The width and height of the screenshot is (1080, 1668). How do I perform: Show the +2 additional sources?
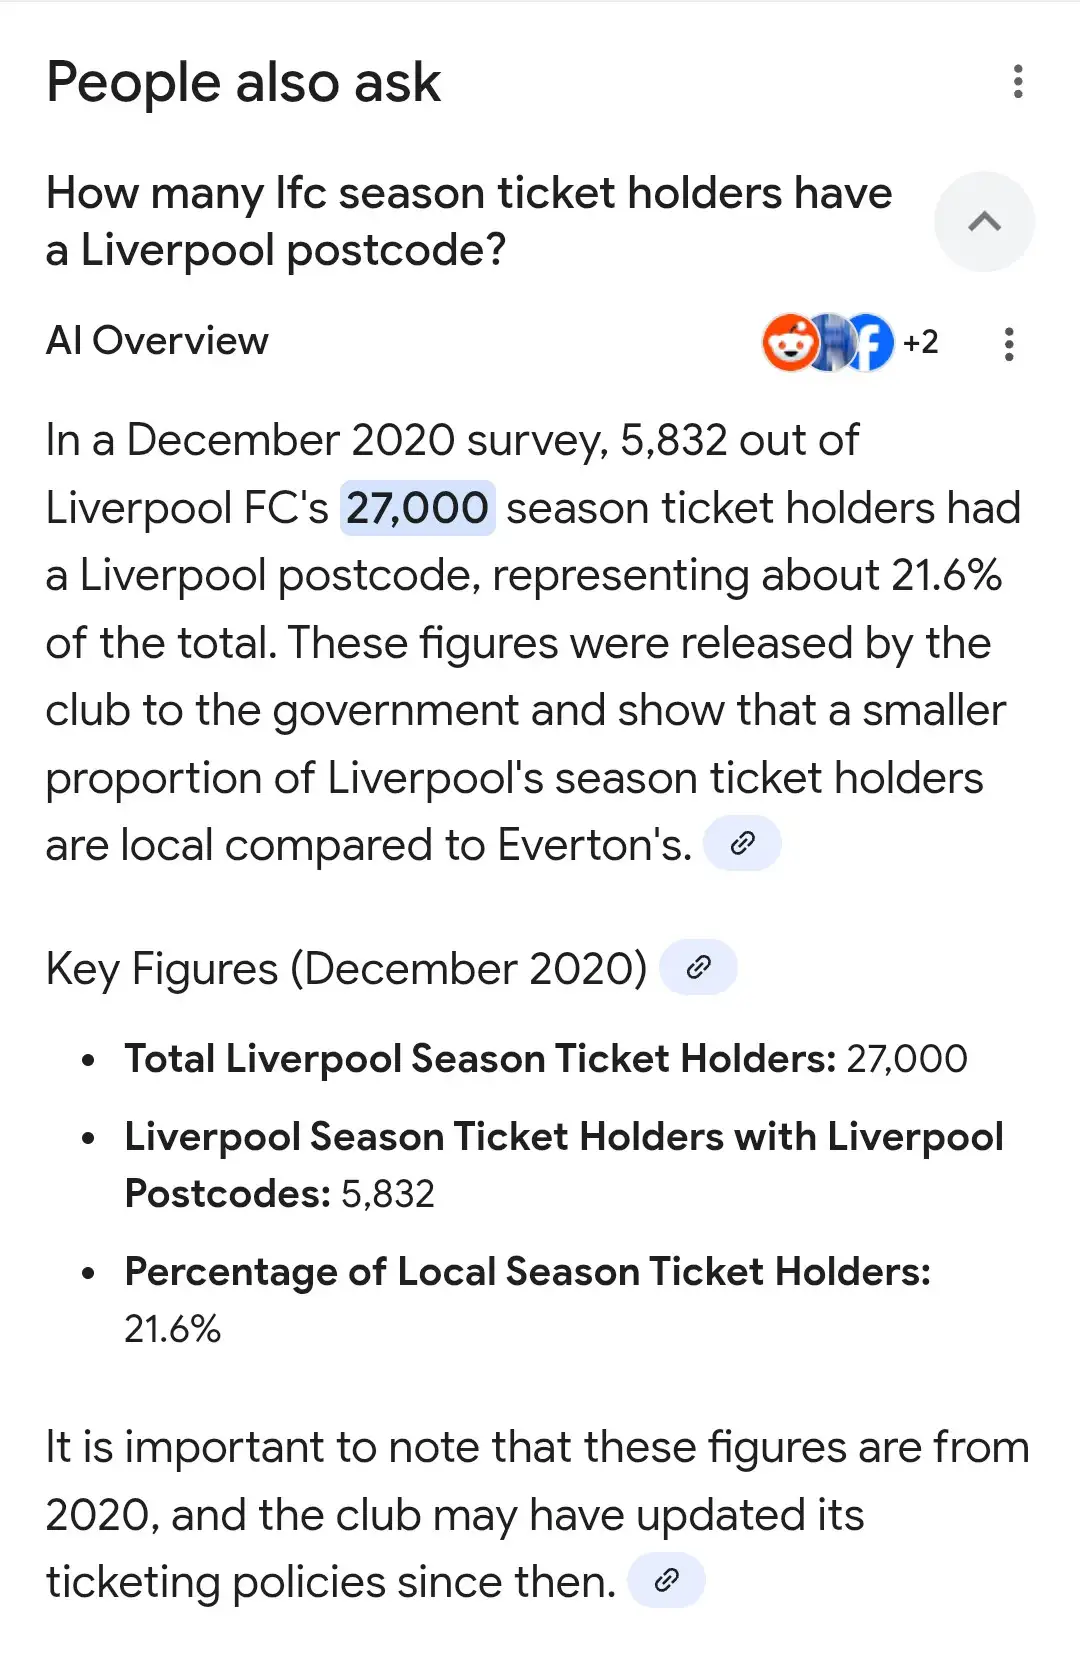point(921,343)
